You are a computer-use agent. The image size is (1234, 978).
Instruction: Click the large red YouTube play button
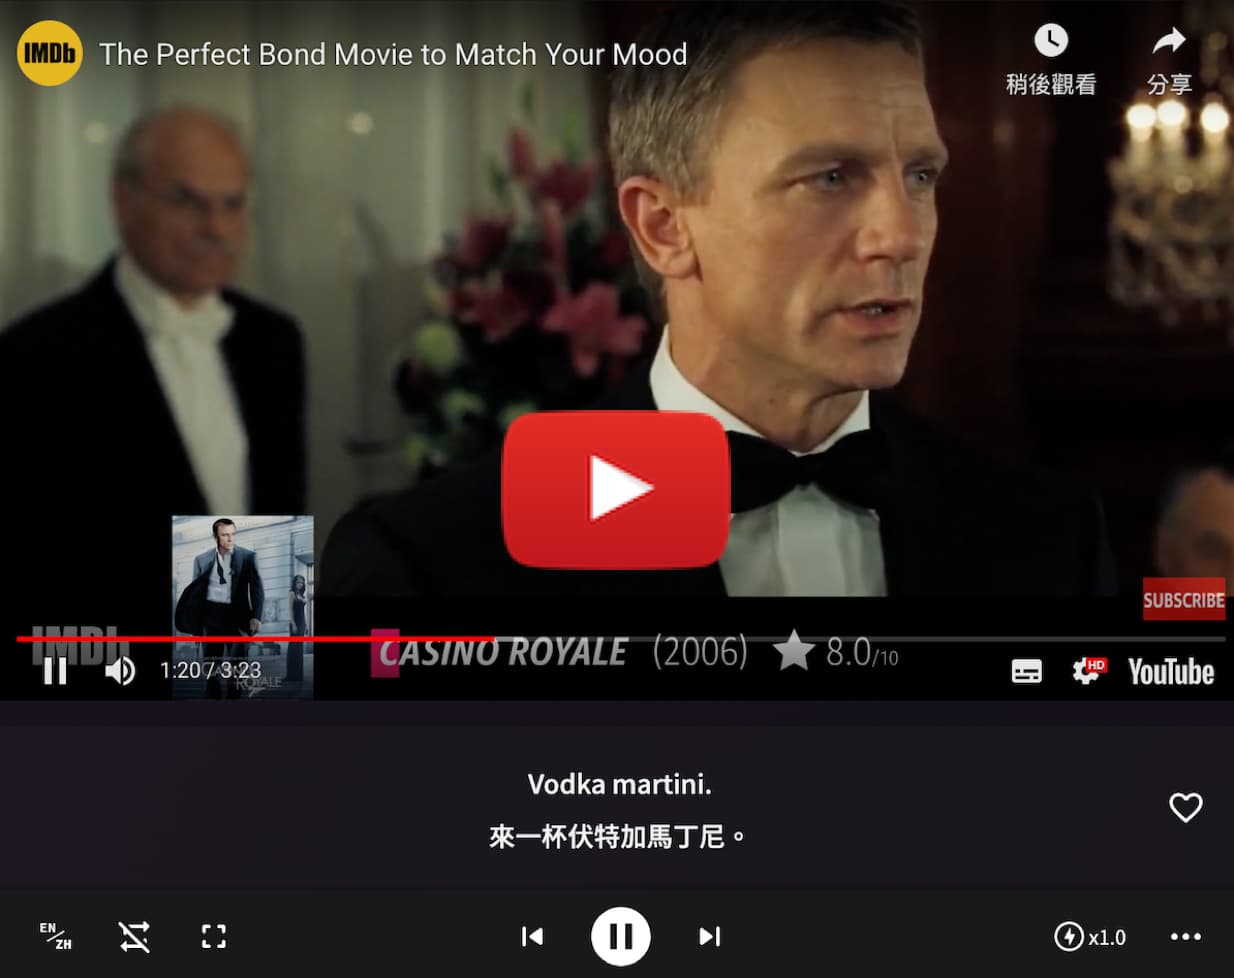click(x=616, y=489)
